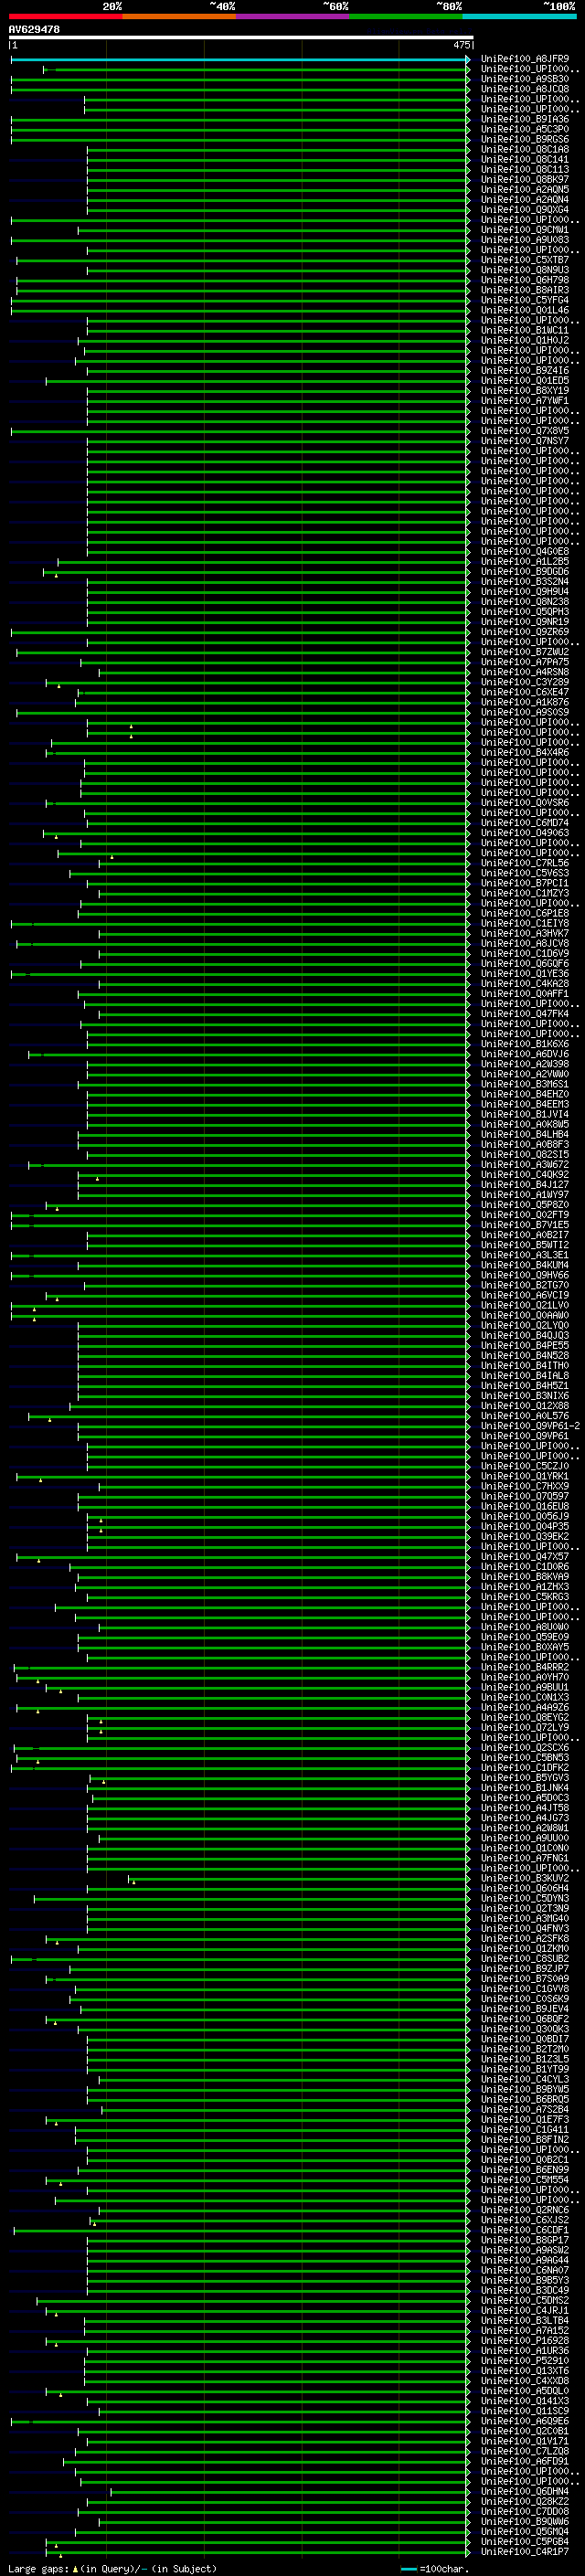
Task: Click hit label UniRef100_B9QWW6
Action: click(x=524, y=2521)
